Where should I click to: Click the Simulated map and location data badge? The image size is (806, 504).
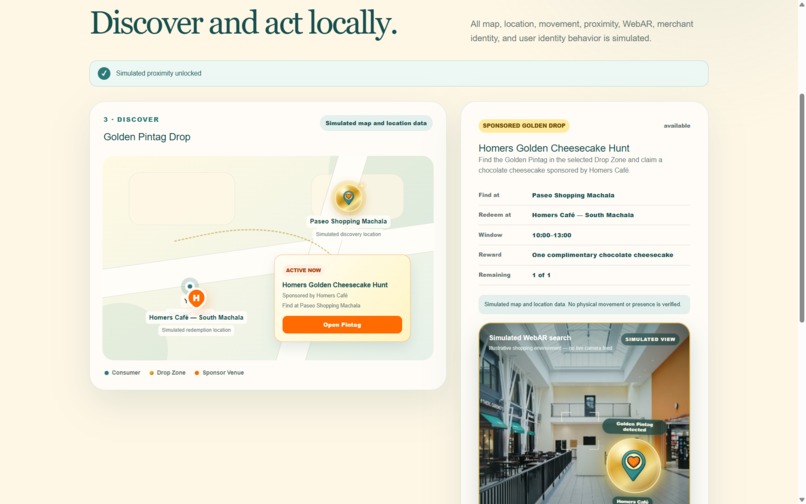(x=376, y=123)
